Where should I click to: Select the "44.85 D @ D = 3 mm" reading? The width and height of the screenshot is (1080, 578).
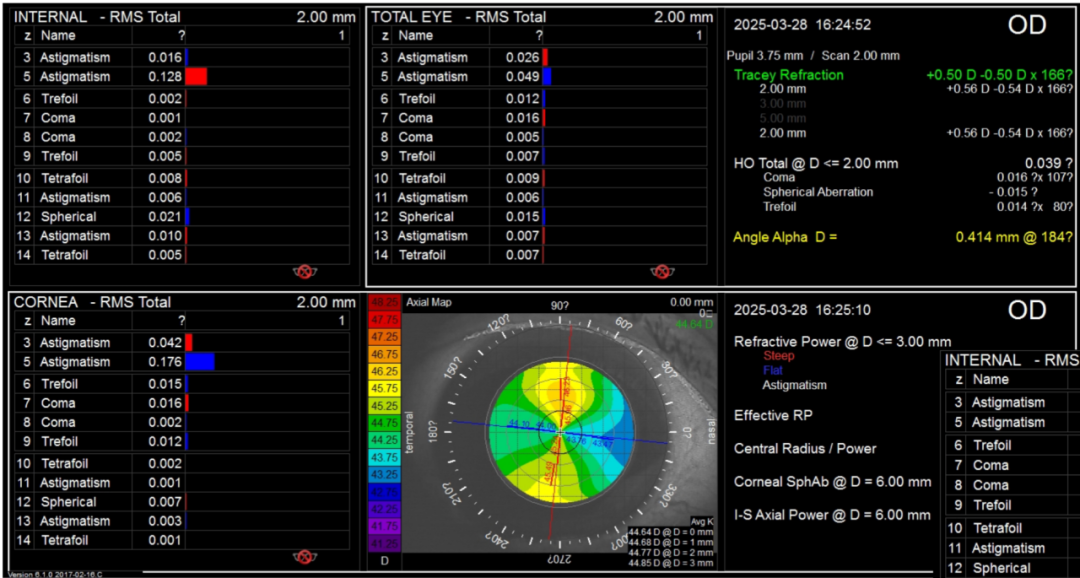[672, 562]
